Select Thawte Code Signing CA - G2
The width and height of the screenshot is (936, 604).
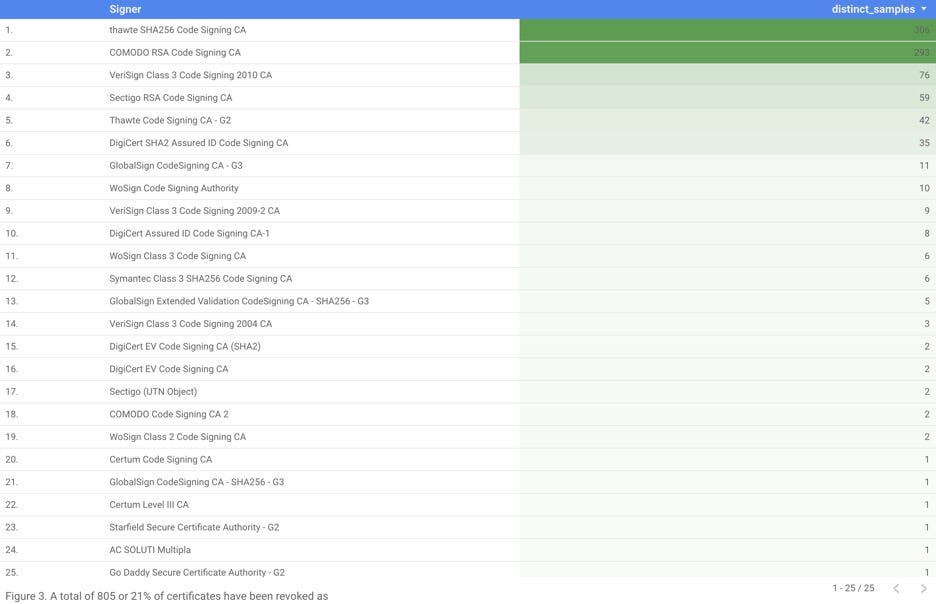[170, 121]
